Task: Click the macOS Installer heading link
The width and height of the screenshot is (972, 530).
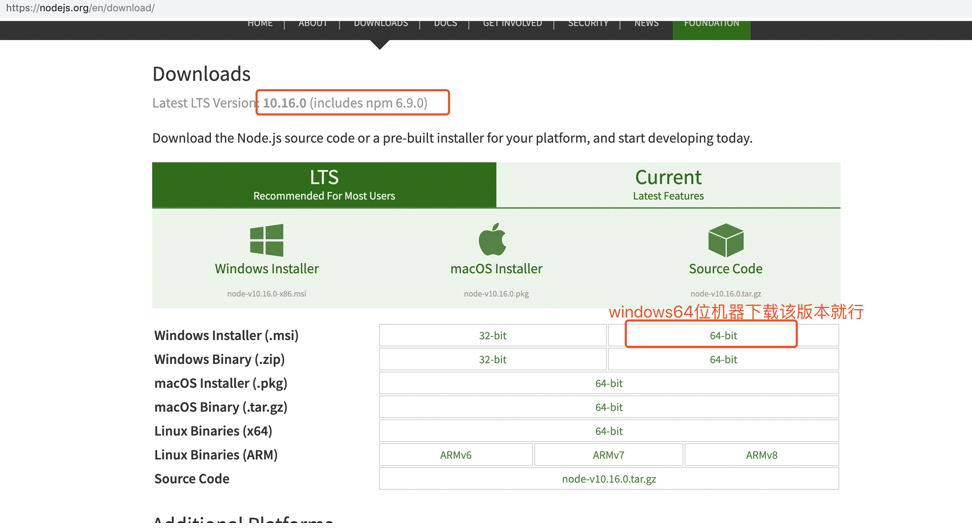Action: (x=496, y=268)
